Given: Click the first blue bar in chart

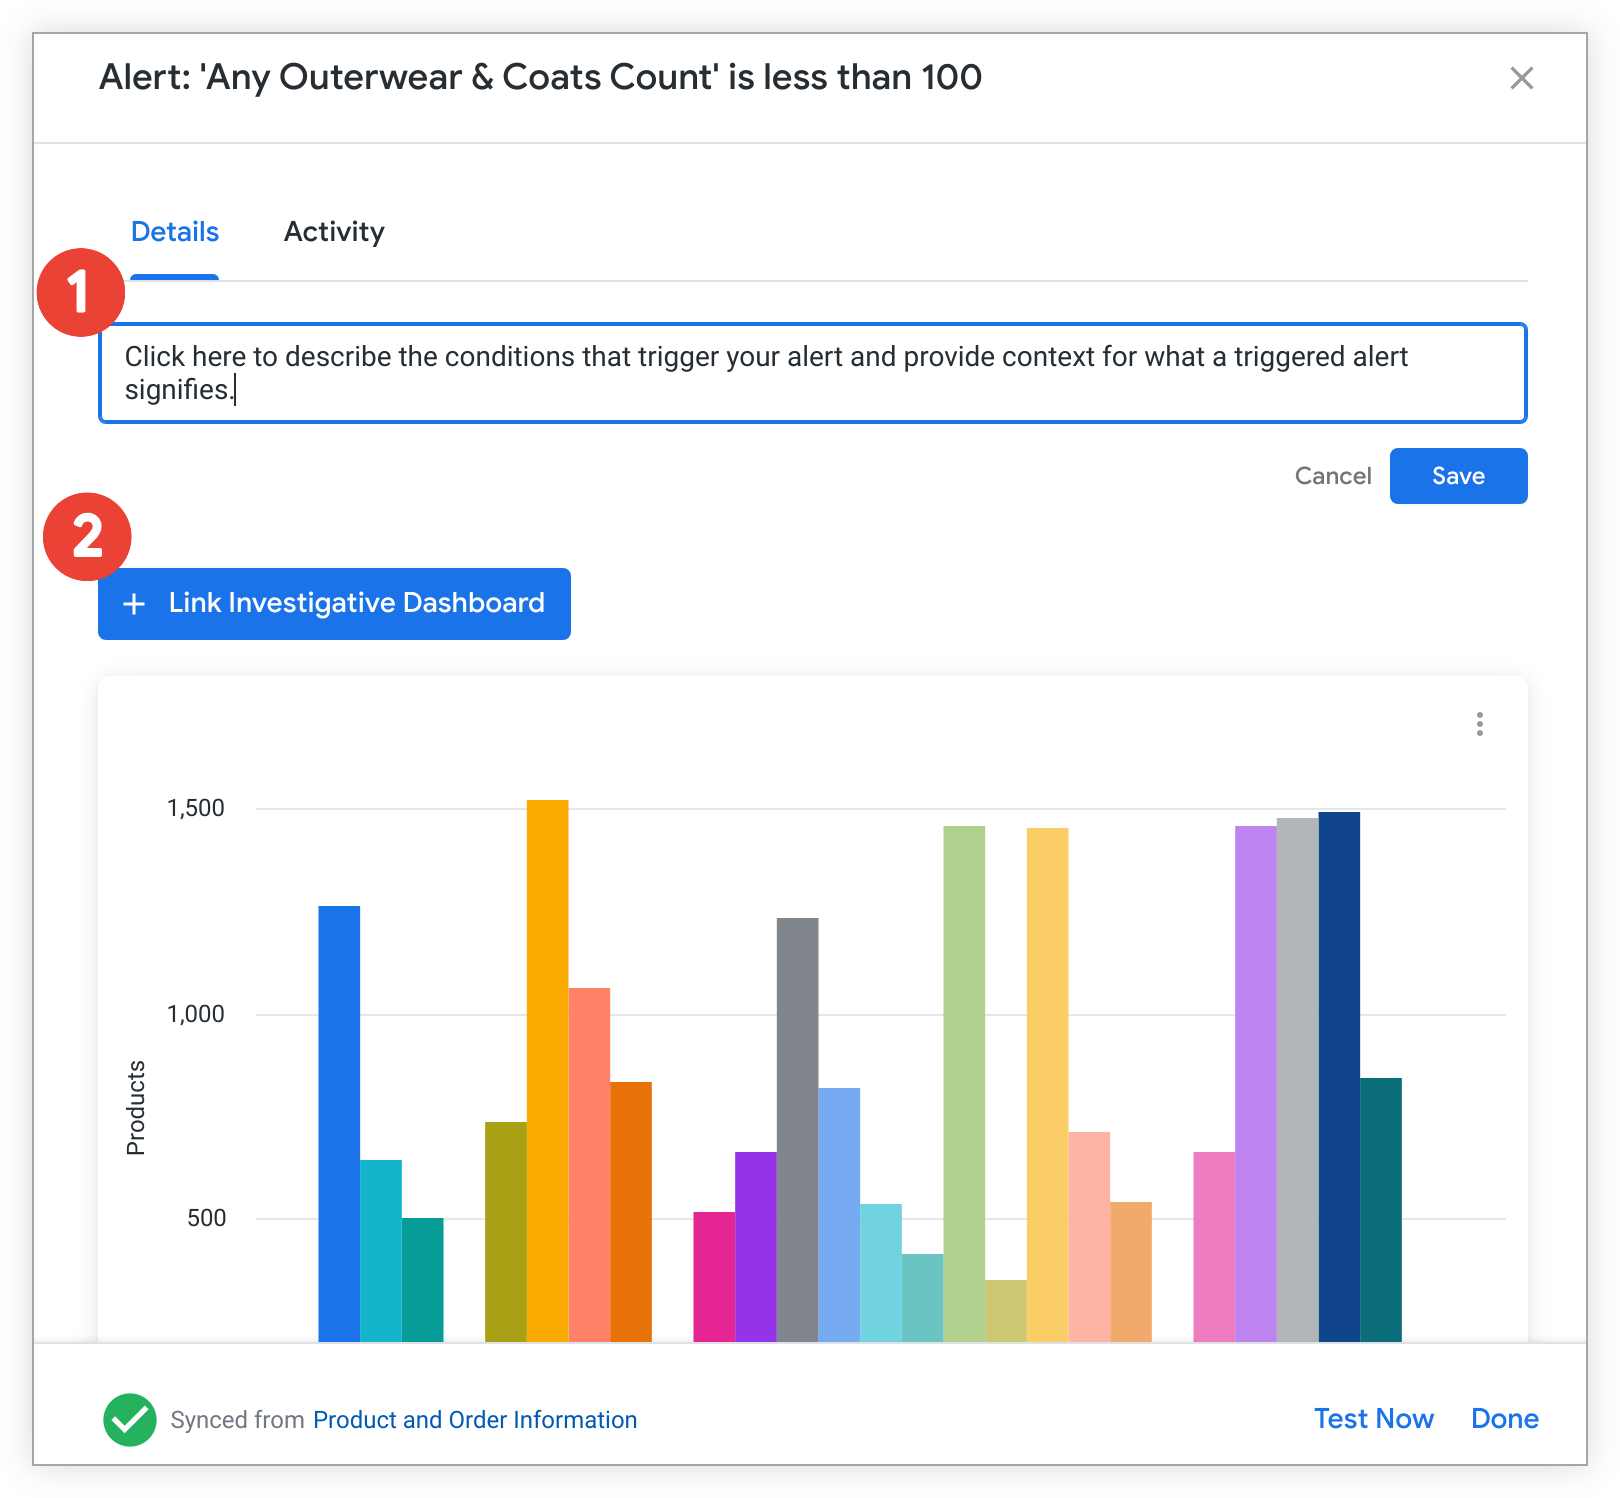Looking at the screenshot, I should pos(339,1123).
